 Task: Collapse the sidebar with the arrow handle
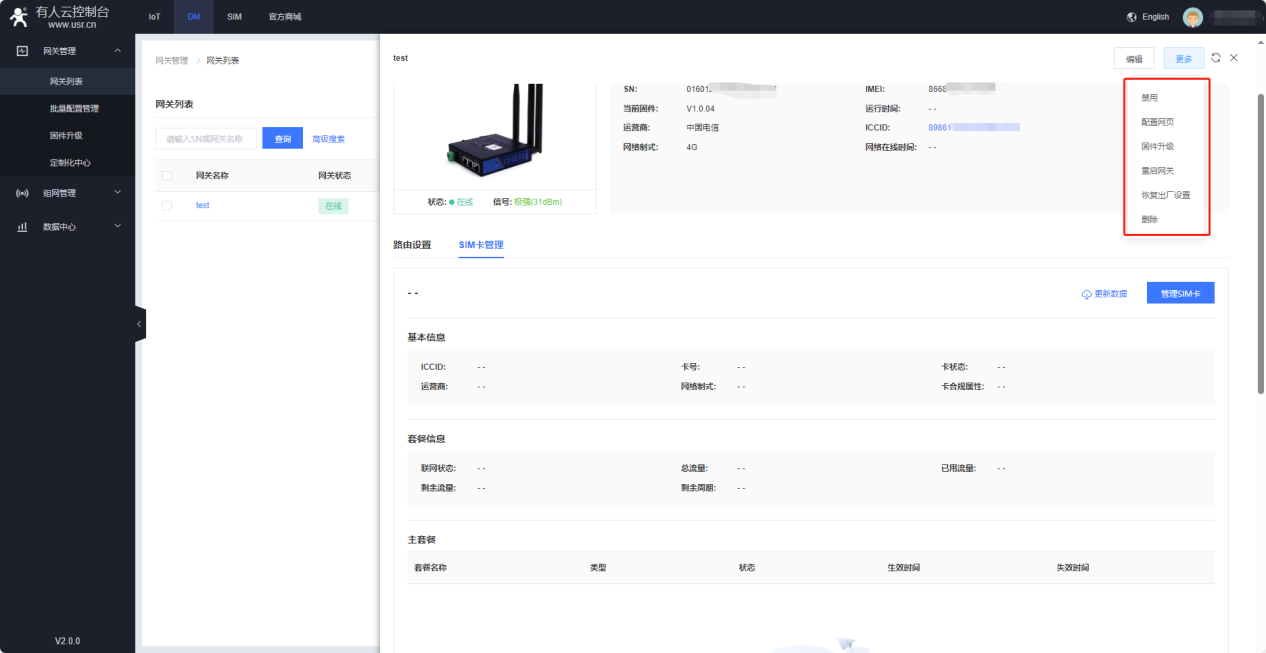(x=139, y=324)
